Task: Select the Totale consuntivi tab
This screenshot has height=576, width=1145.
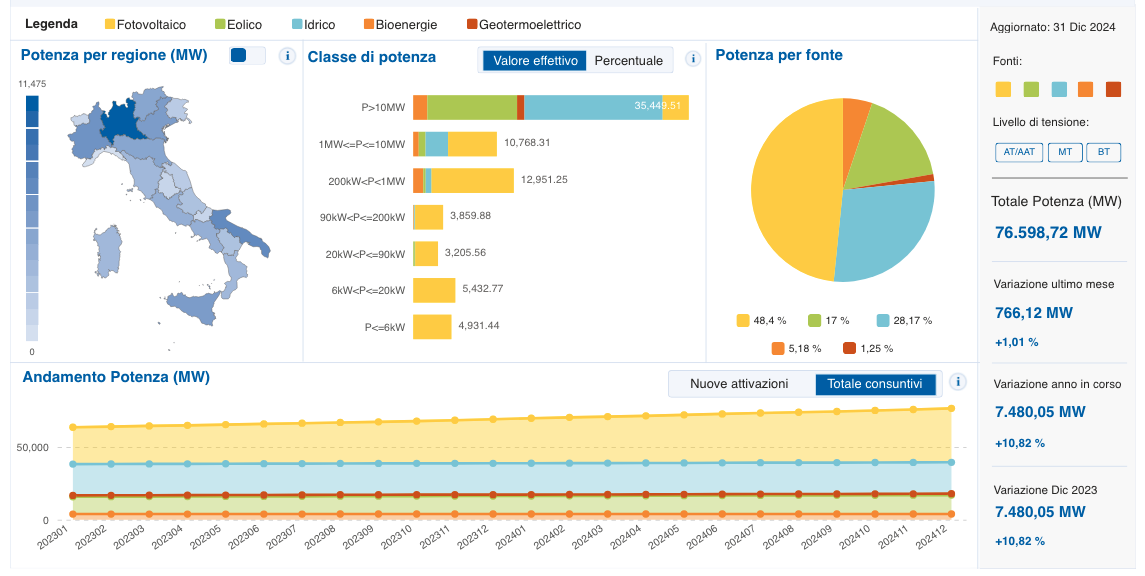Action: pos(875,384)
